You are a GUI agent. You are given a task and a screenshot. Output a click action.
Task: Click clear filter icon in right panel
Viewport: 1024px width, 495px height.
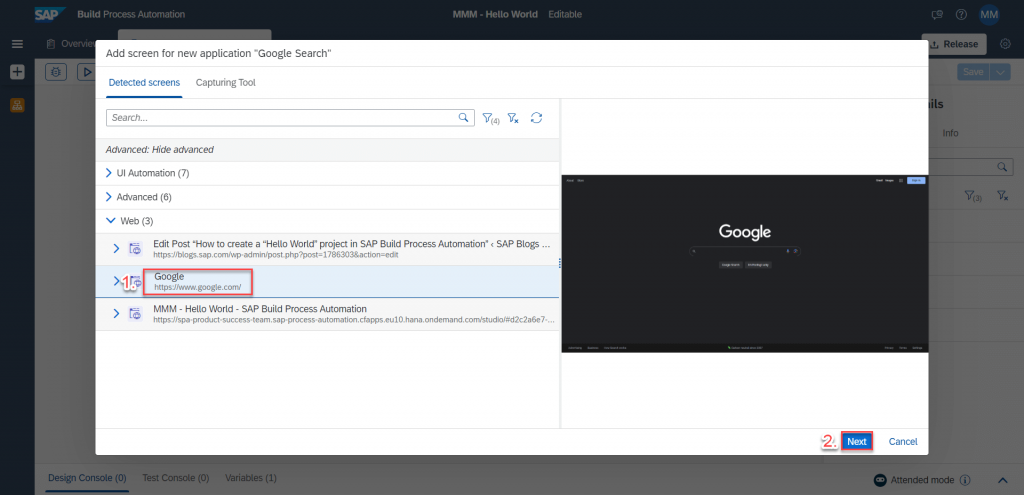tap(1002, 195)
